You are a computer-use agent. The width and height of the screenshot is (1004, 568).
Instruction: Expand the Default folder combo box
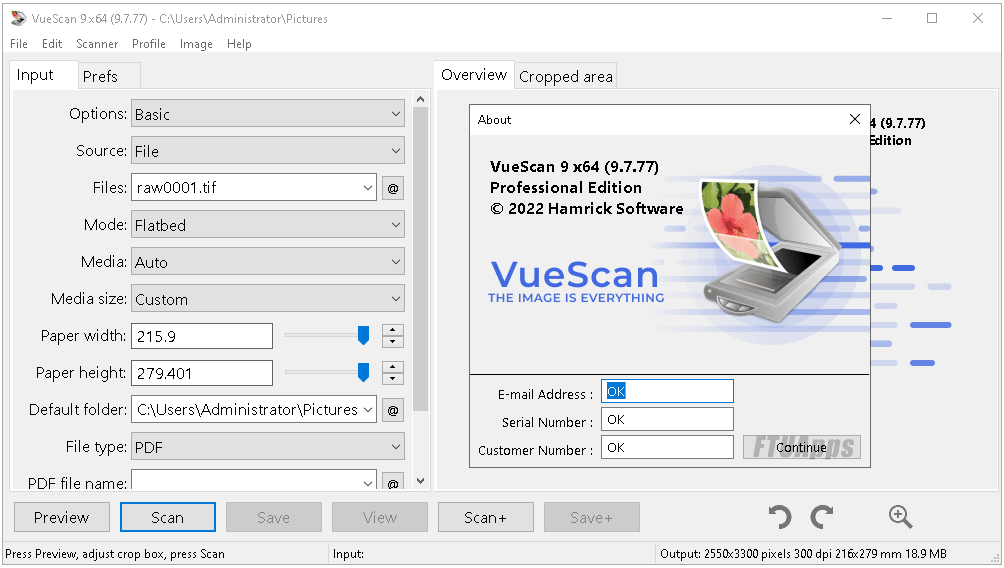click(x=368, y=410)
